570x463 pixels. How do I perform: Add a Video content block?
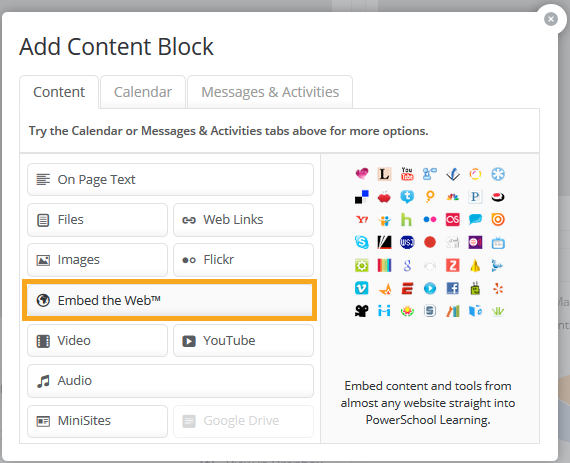(x=97, y=341)
